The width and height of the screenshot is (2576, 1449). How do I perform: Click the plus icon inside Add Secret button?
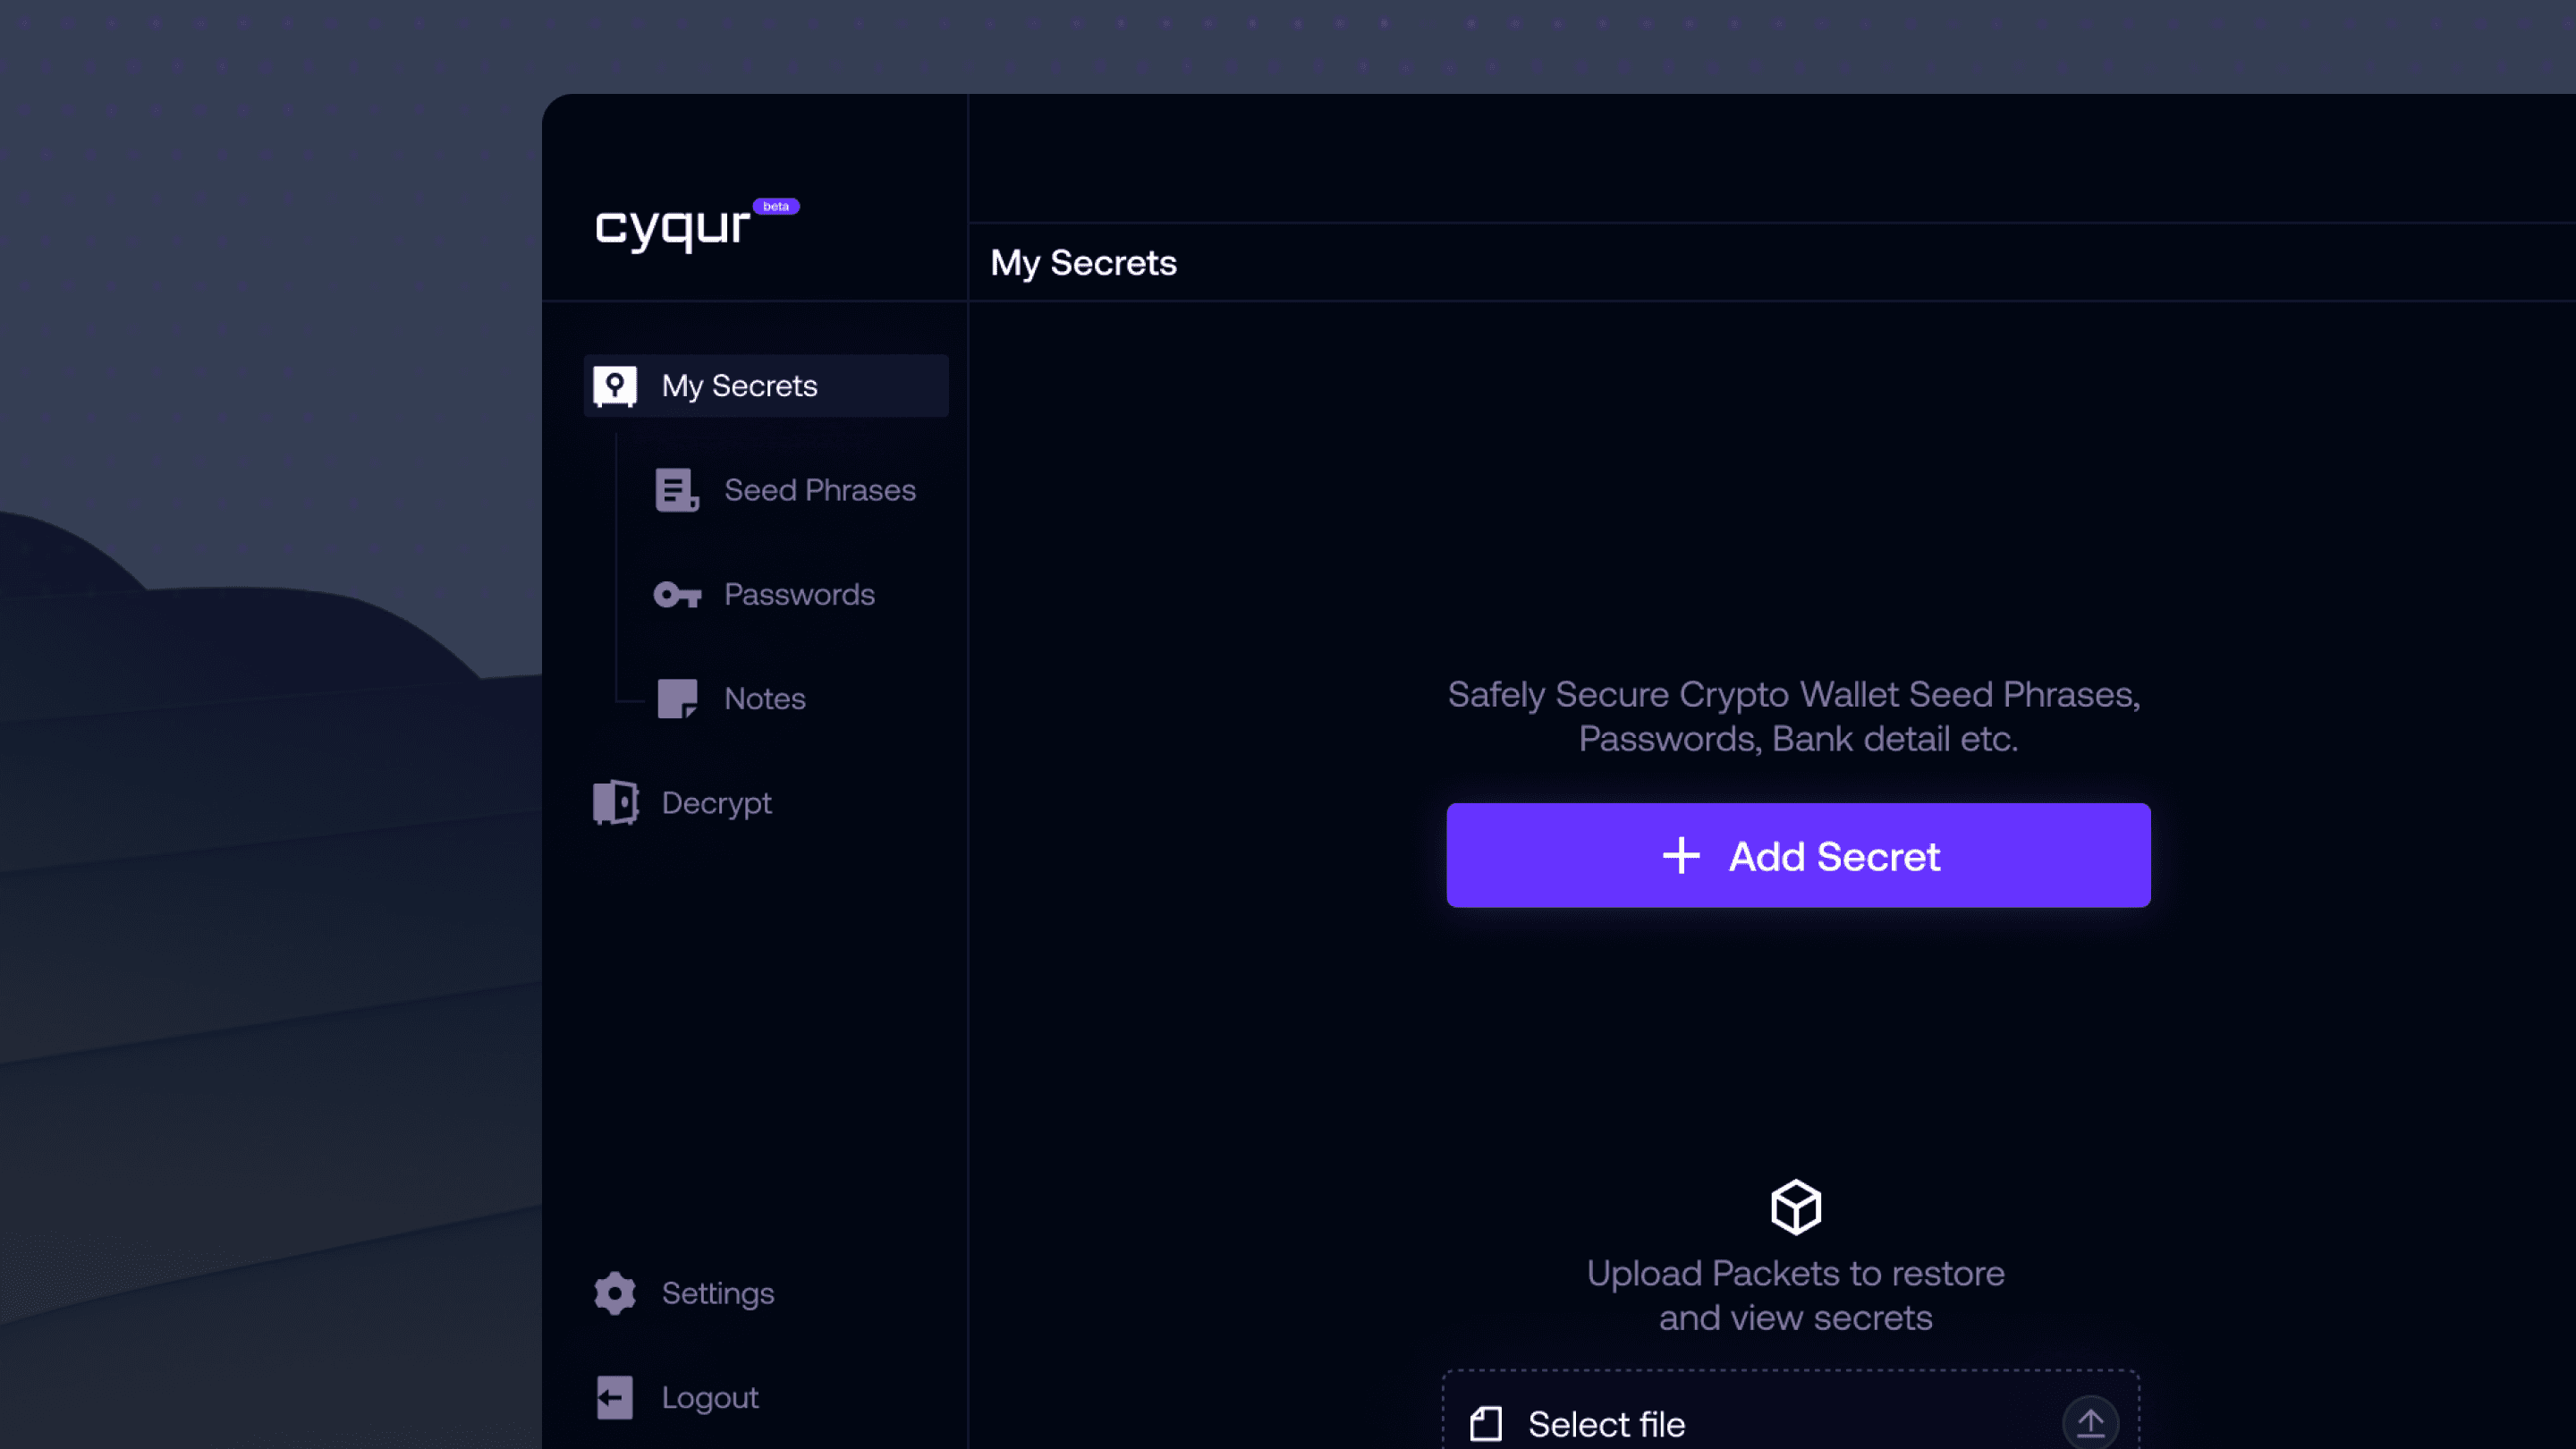pos(1681,856)
